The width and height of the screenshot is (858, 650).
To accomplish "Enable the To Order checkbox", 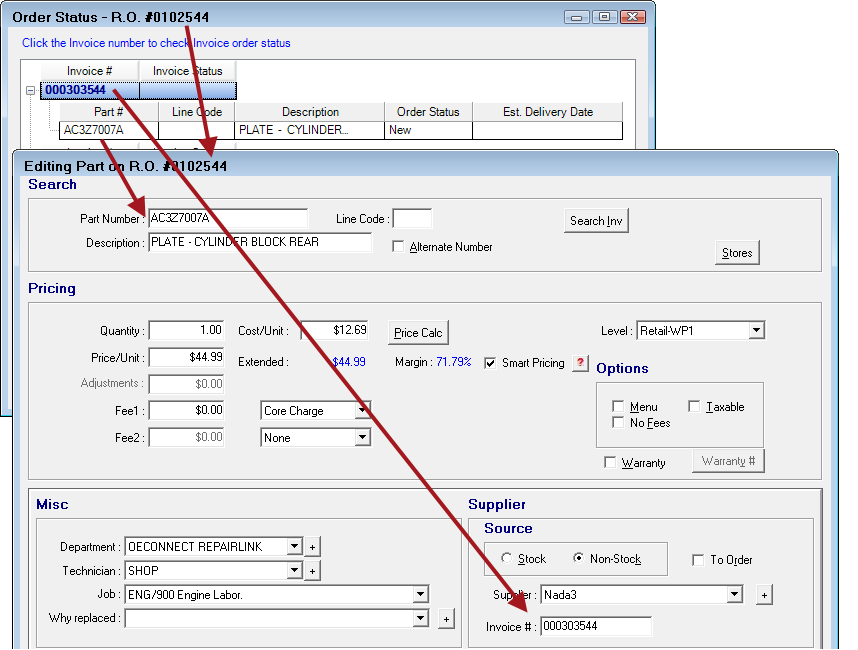I will 697,560.
